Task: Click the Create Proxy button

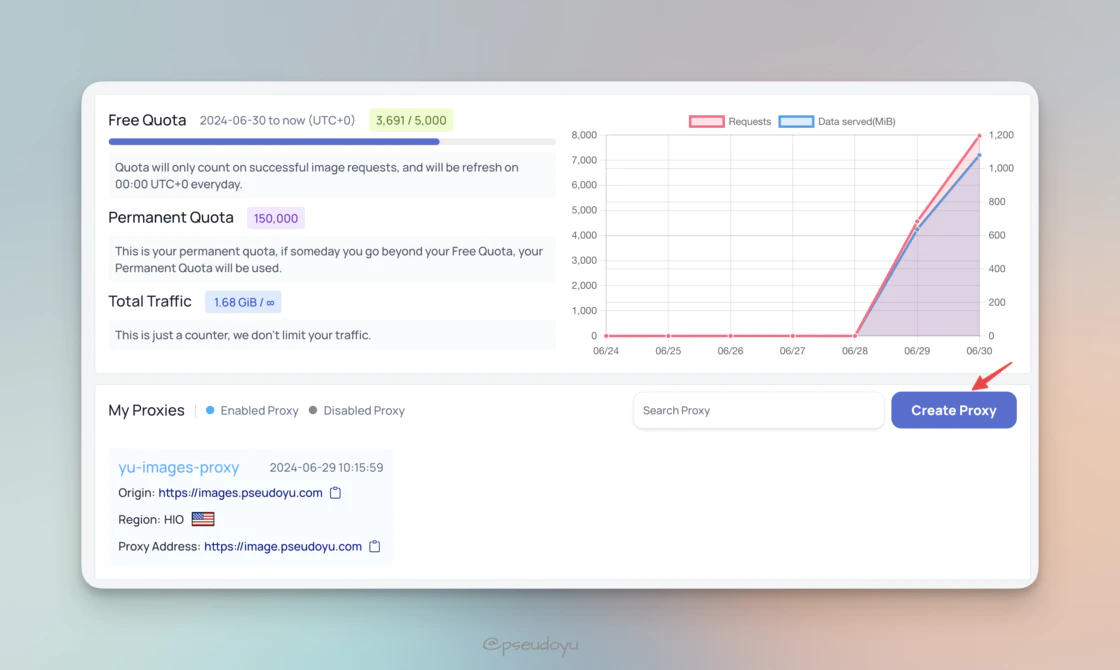Action: [954, 410]
